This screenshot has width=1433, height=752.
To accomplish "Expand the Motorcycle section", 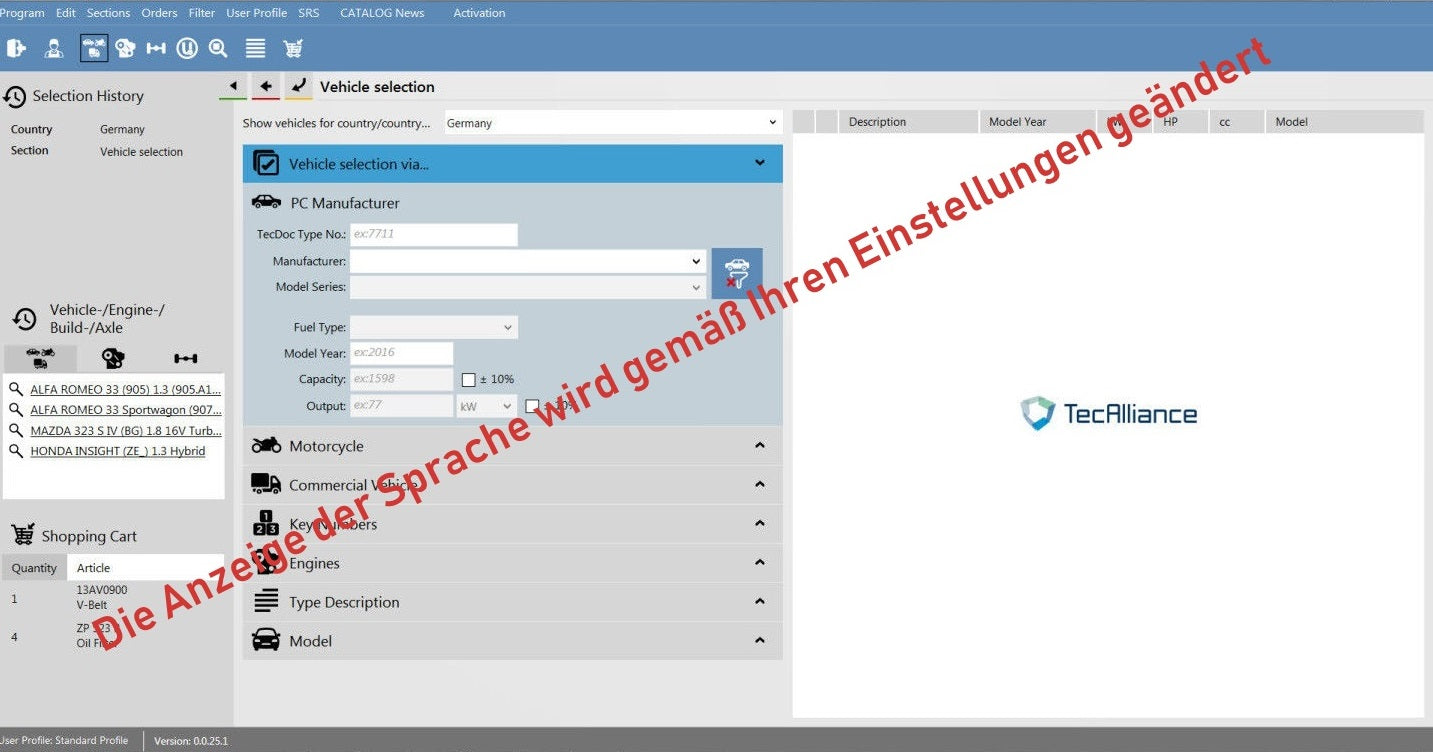I will 512,446.
